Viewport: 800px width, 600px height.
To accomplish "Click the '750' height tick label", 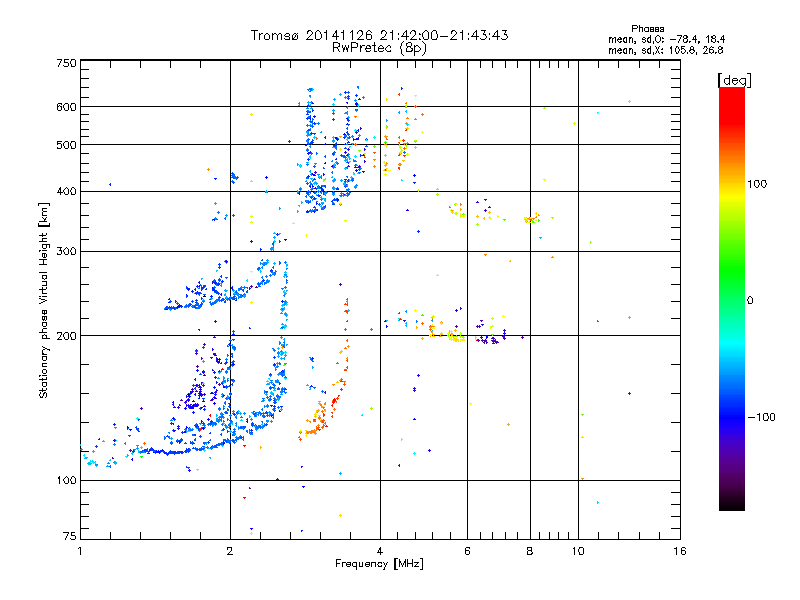I will coord(66,63).
